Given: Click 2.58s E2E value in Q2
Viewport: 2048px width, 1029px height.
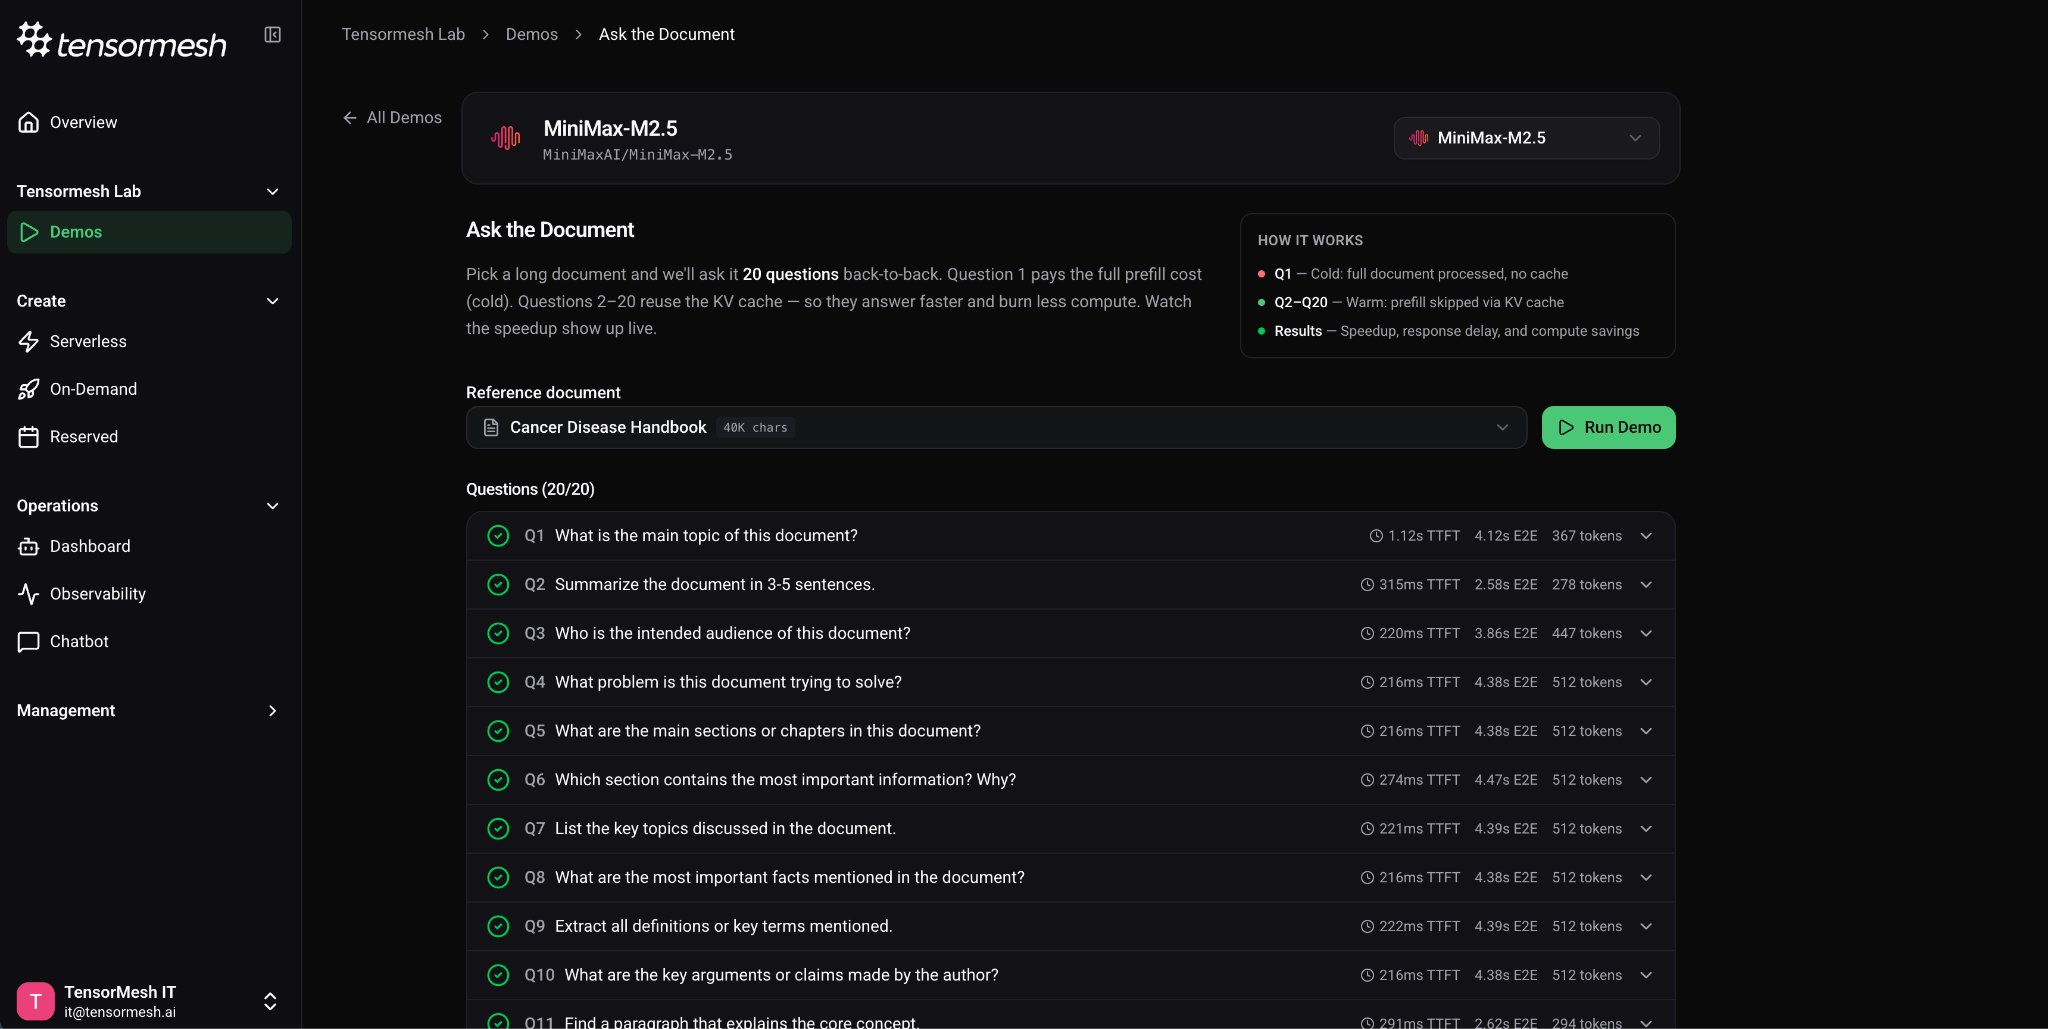Looking at the screenshot, I should pyautogui.click(x=1505, y=585).
